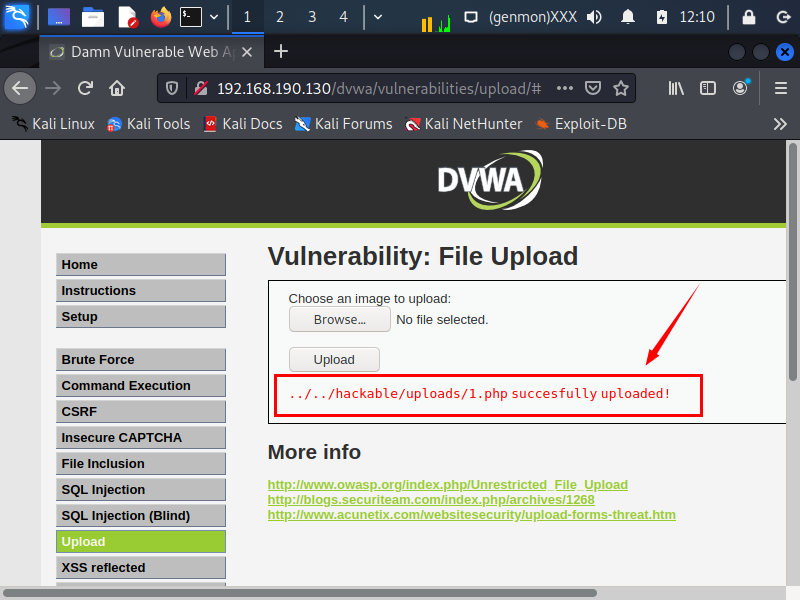
Task: Go to the Firefox home page
Action: pos(117,88)
